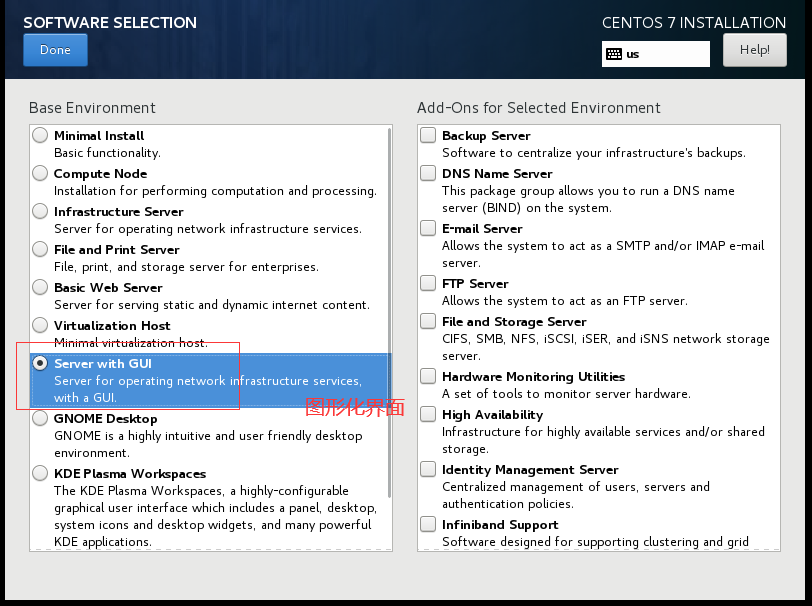Screen dimensions: 812x606
Task: Select Compute Node radio button
Action: point(40,173)
